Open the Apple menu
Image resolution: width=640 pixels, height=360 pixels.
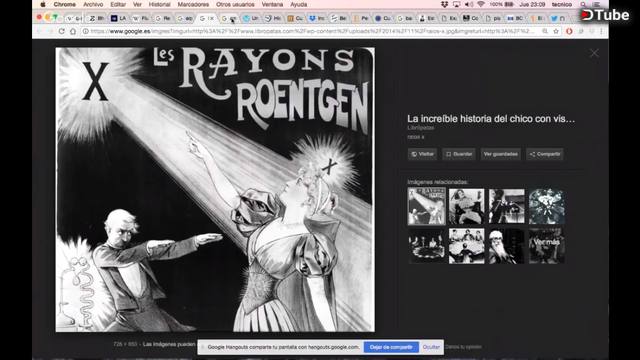click(43, 4)
